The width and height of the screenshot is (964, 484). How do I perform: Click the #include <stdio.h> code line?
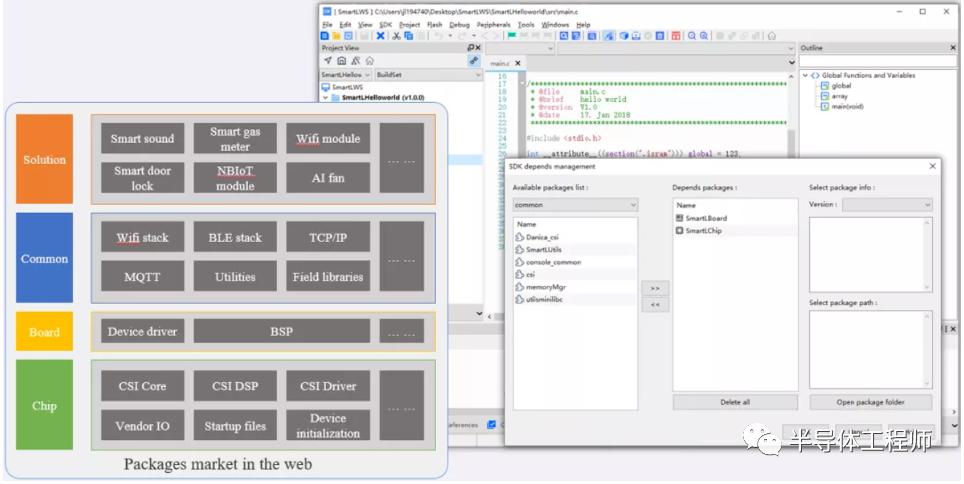click(x=564, y=139)
